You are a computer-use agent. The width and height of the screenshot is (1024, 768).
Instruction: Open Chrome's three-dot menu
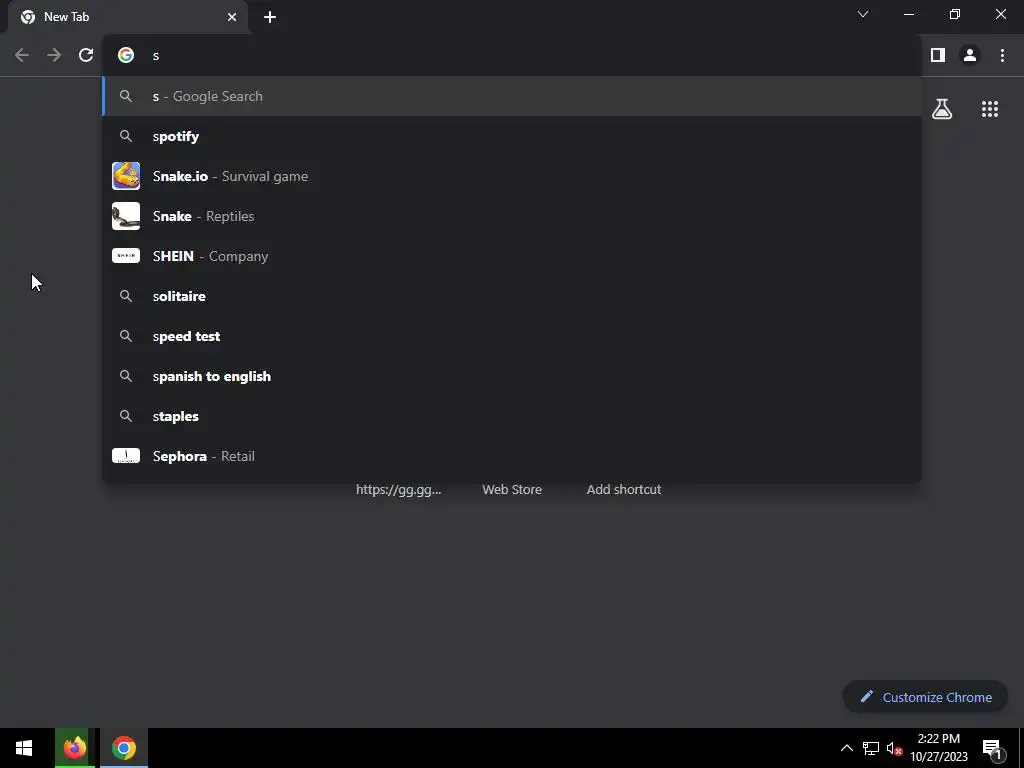click(x=1002, y=56)
